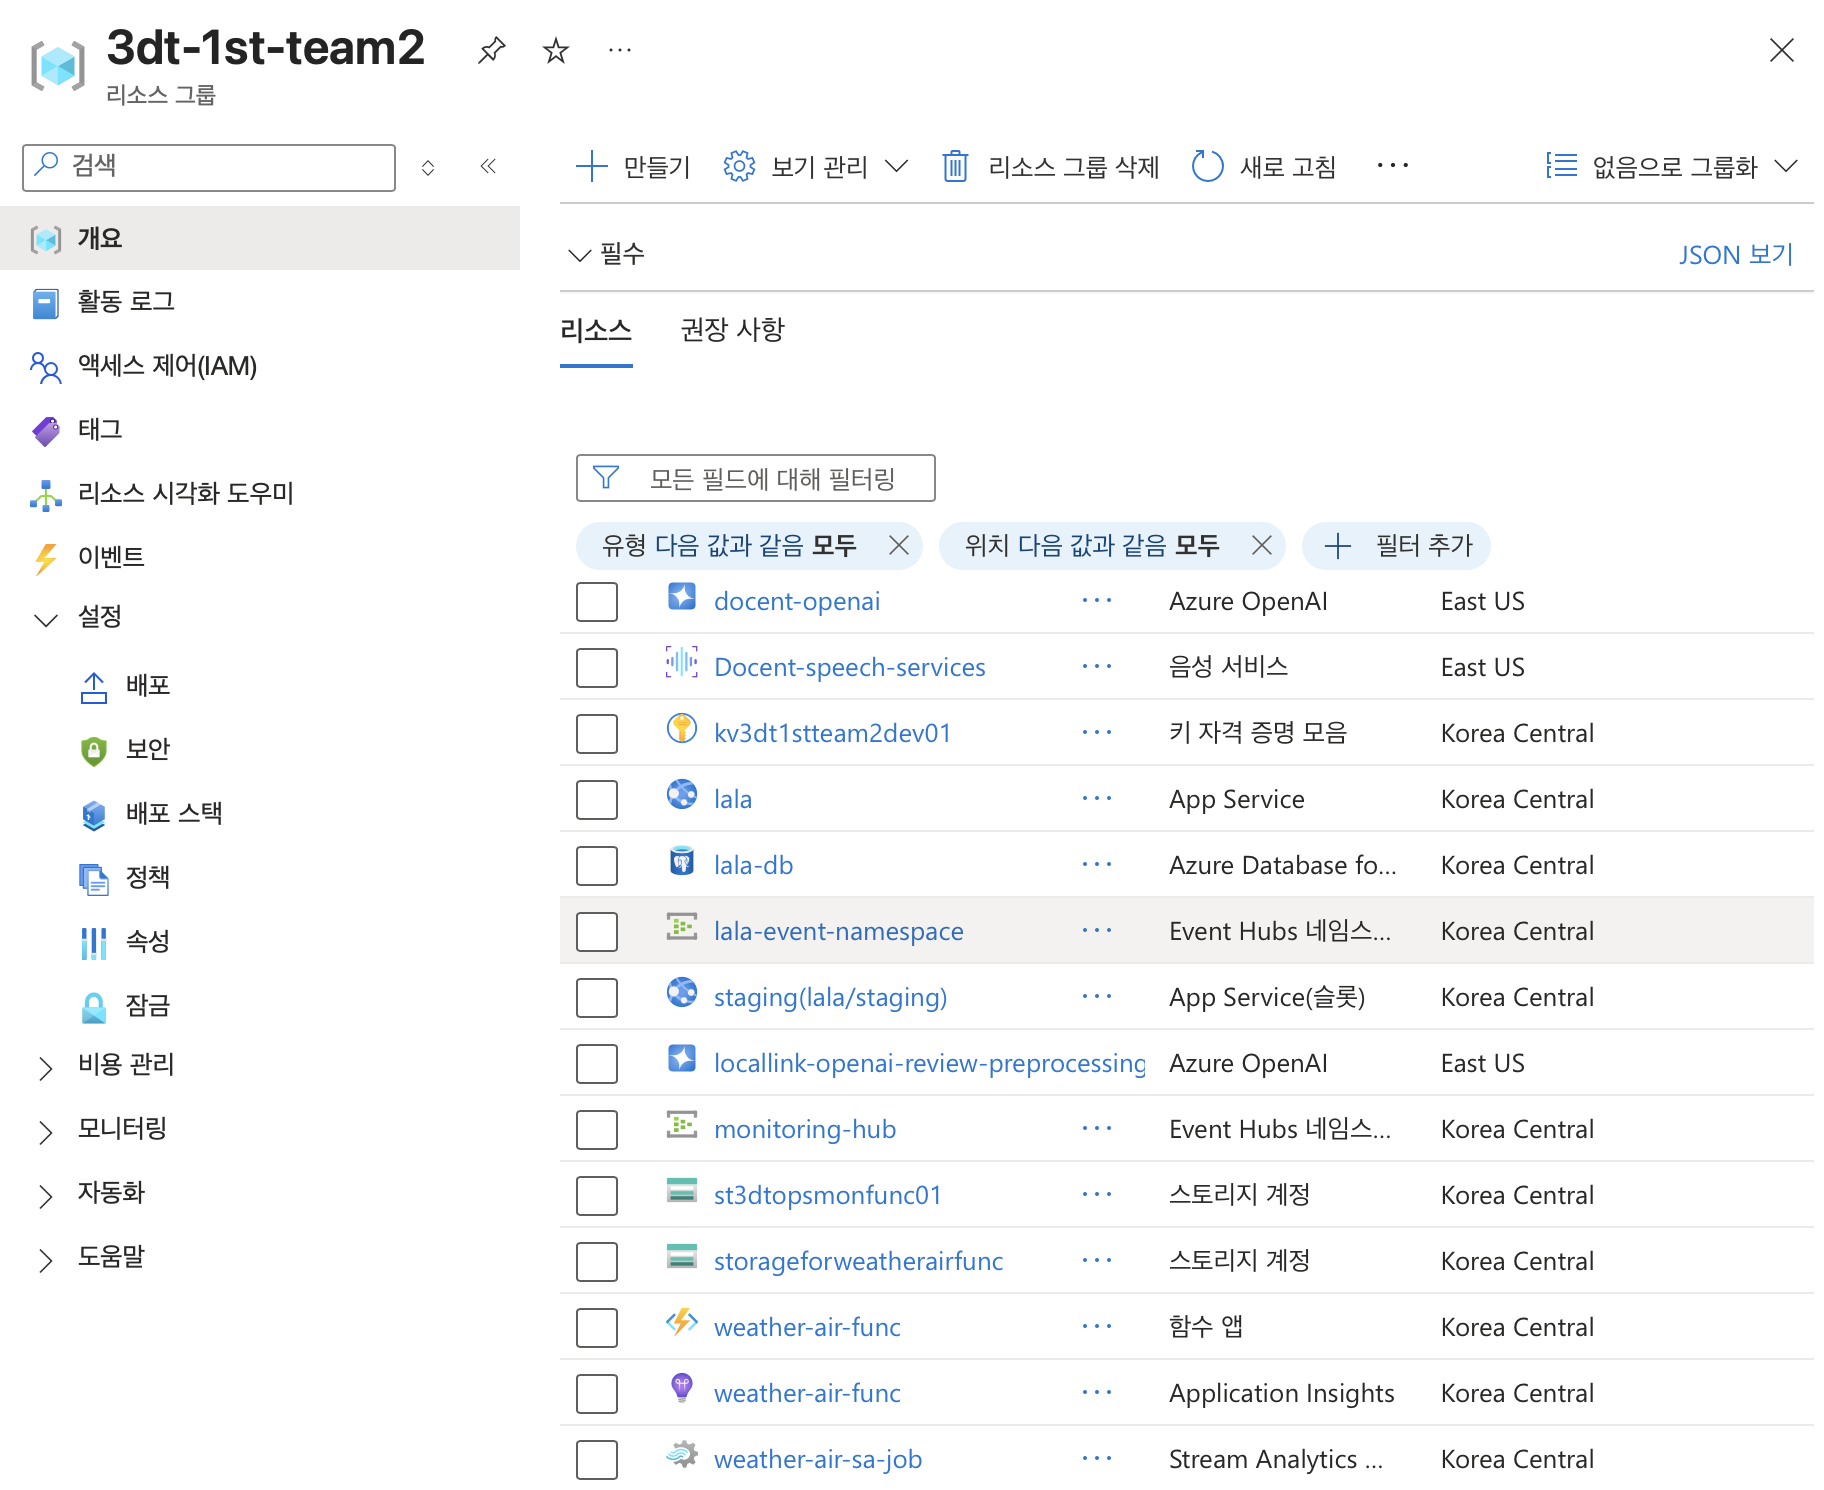Click the sidebar search expand/collapse arrows
This screenshot has width=1824, height=1490.
click(428, 167)
